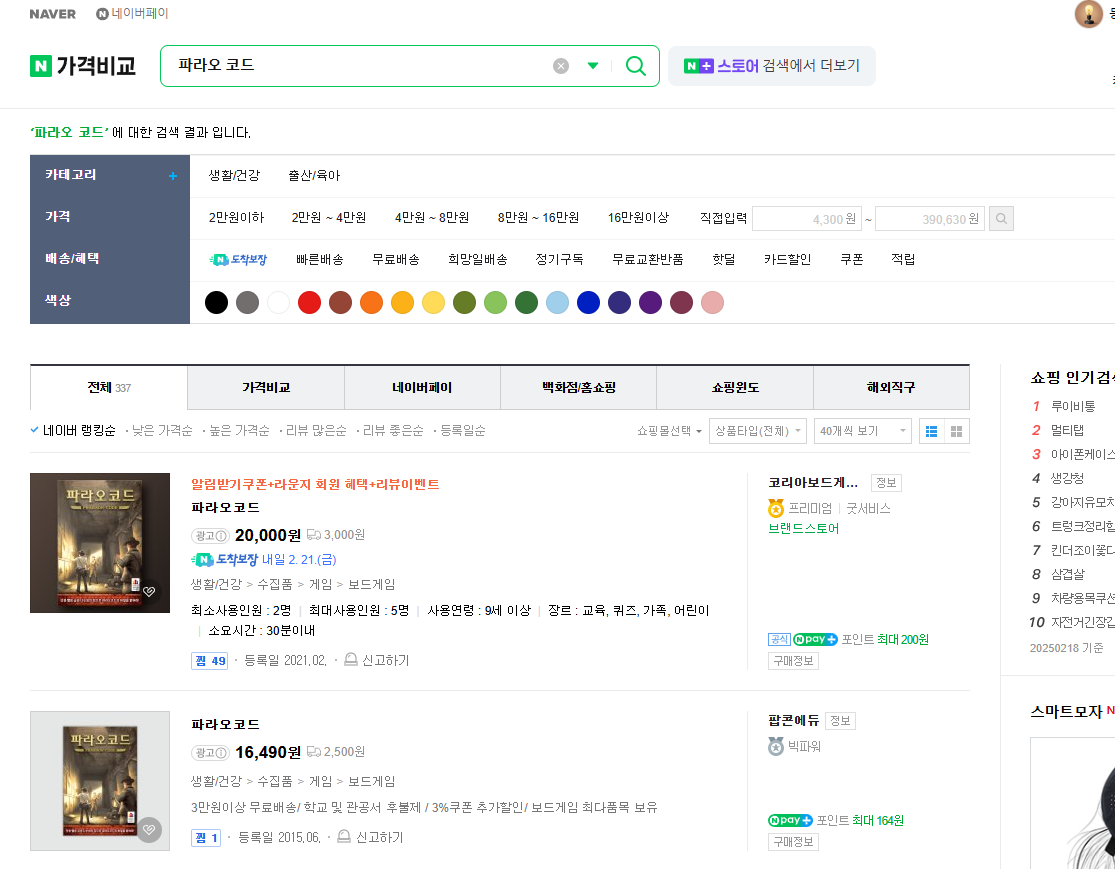Toggle the 희망일배송 filter
The width and height of the screenshot is (1115, 869).
click(478, 260)
